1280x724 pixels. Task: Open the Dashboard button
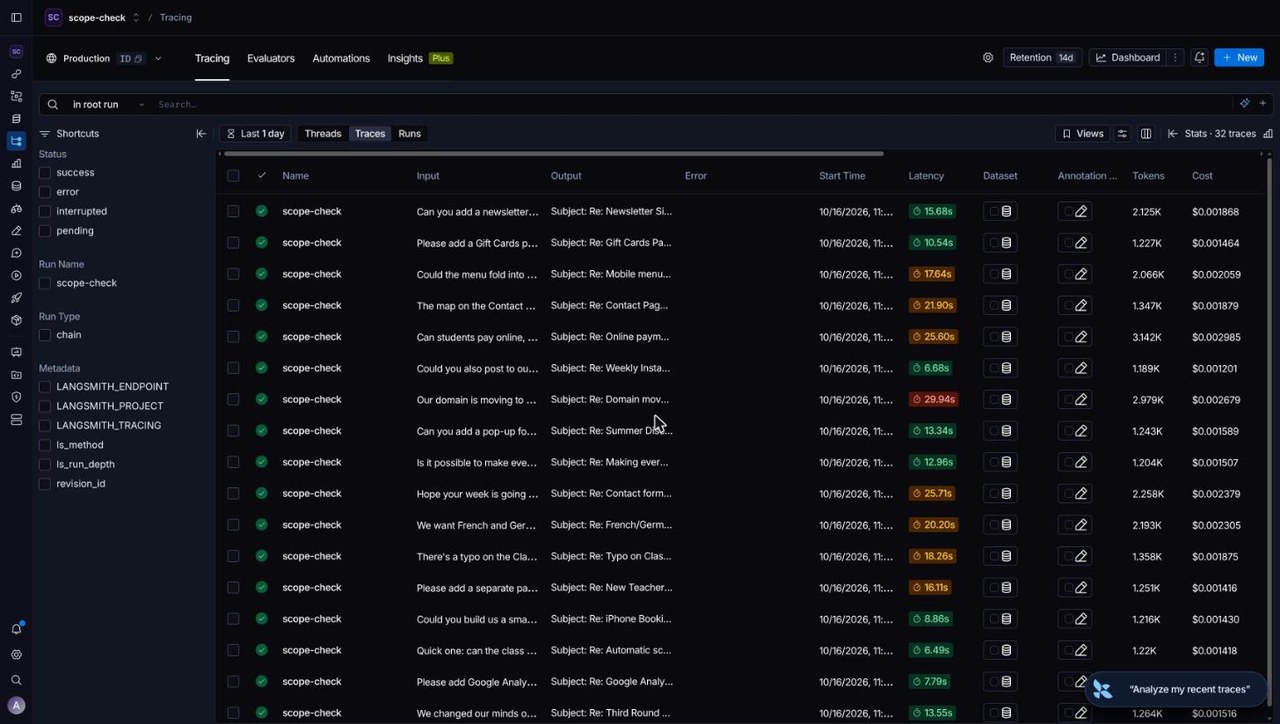point(1128,58)
